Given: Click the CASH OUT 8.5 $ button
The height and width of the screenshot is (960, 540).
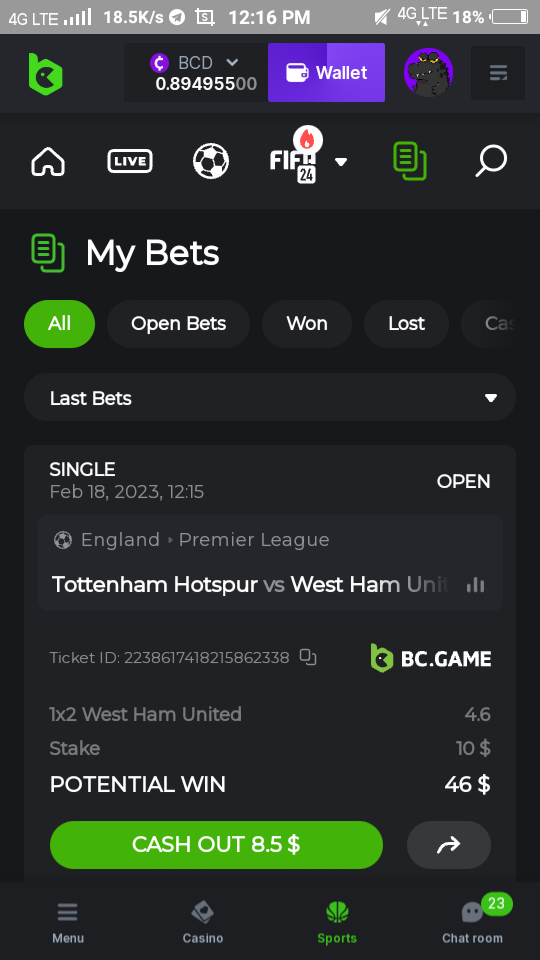Looking at the screenshot, I should tap(216, 844).
